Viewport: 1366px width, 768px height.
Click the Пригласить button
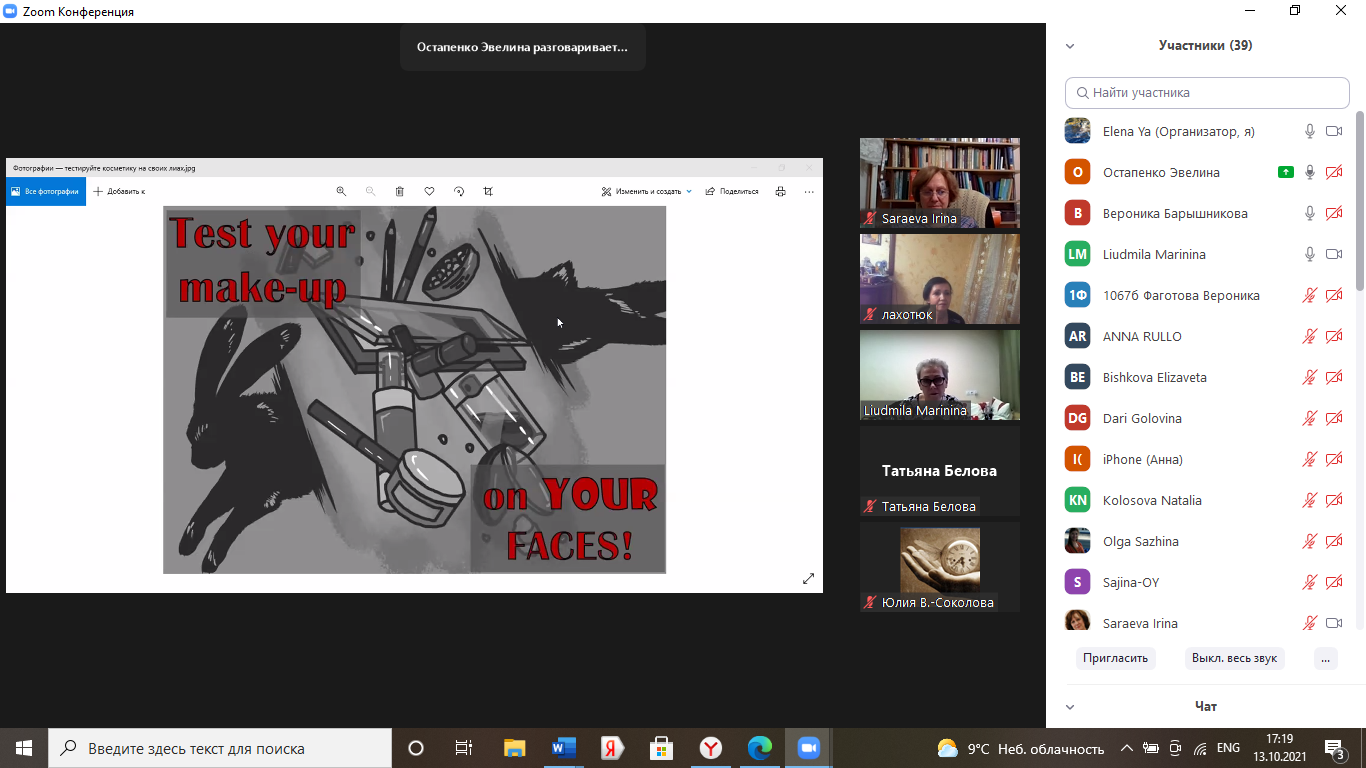tap(1116, 658)
